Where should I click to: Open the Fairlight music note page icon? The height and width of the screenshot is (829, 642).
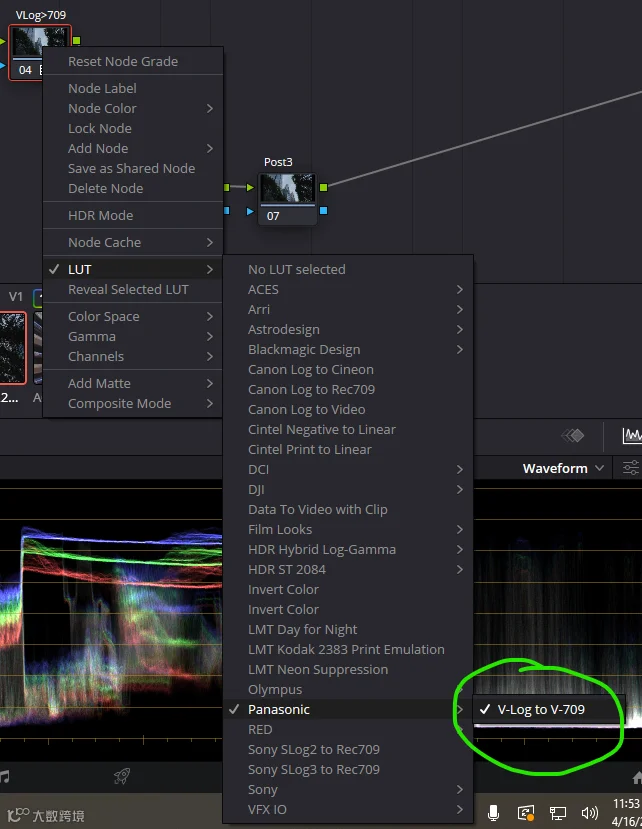click(5, 776)
